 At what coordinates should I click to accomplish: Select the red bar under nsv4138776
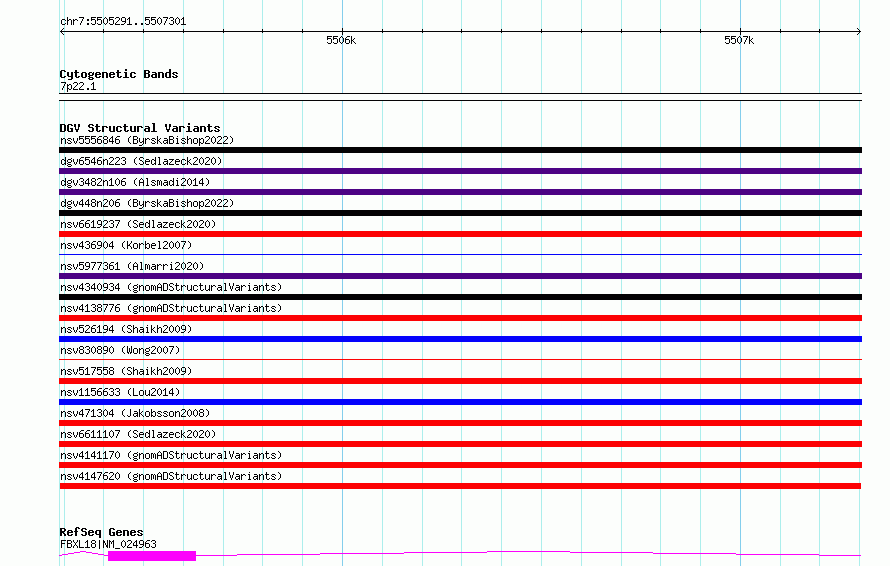coord(460,318)
